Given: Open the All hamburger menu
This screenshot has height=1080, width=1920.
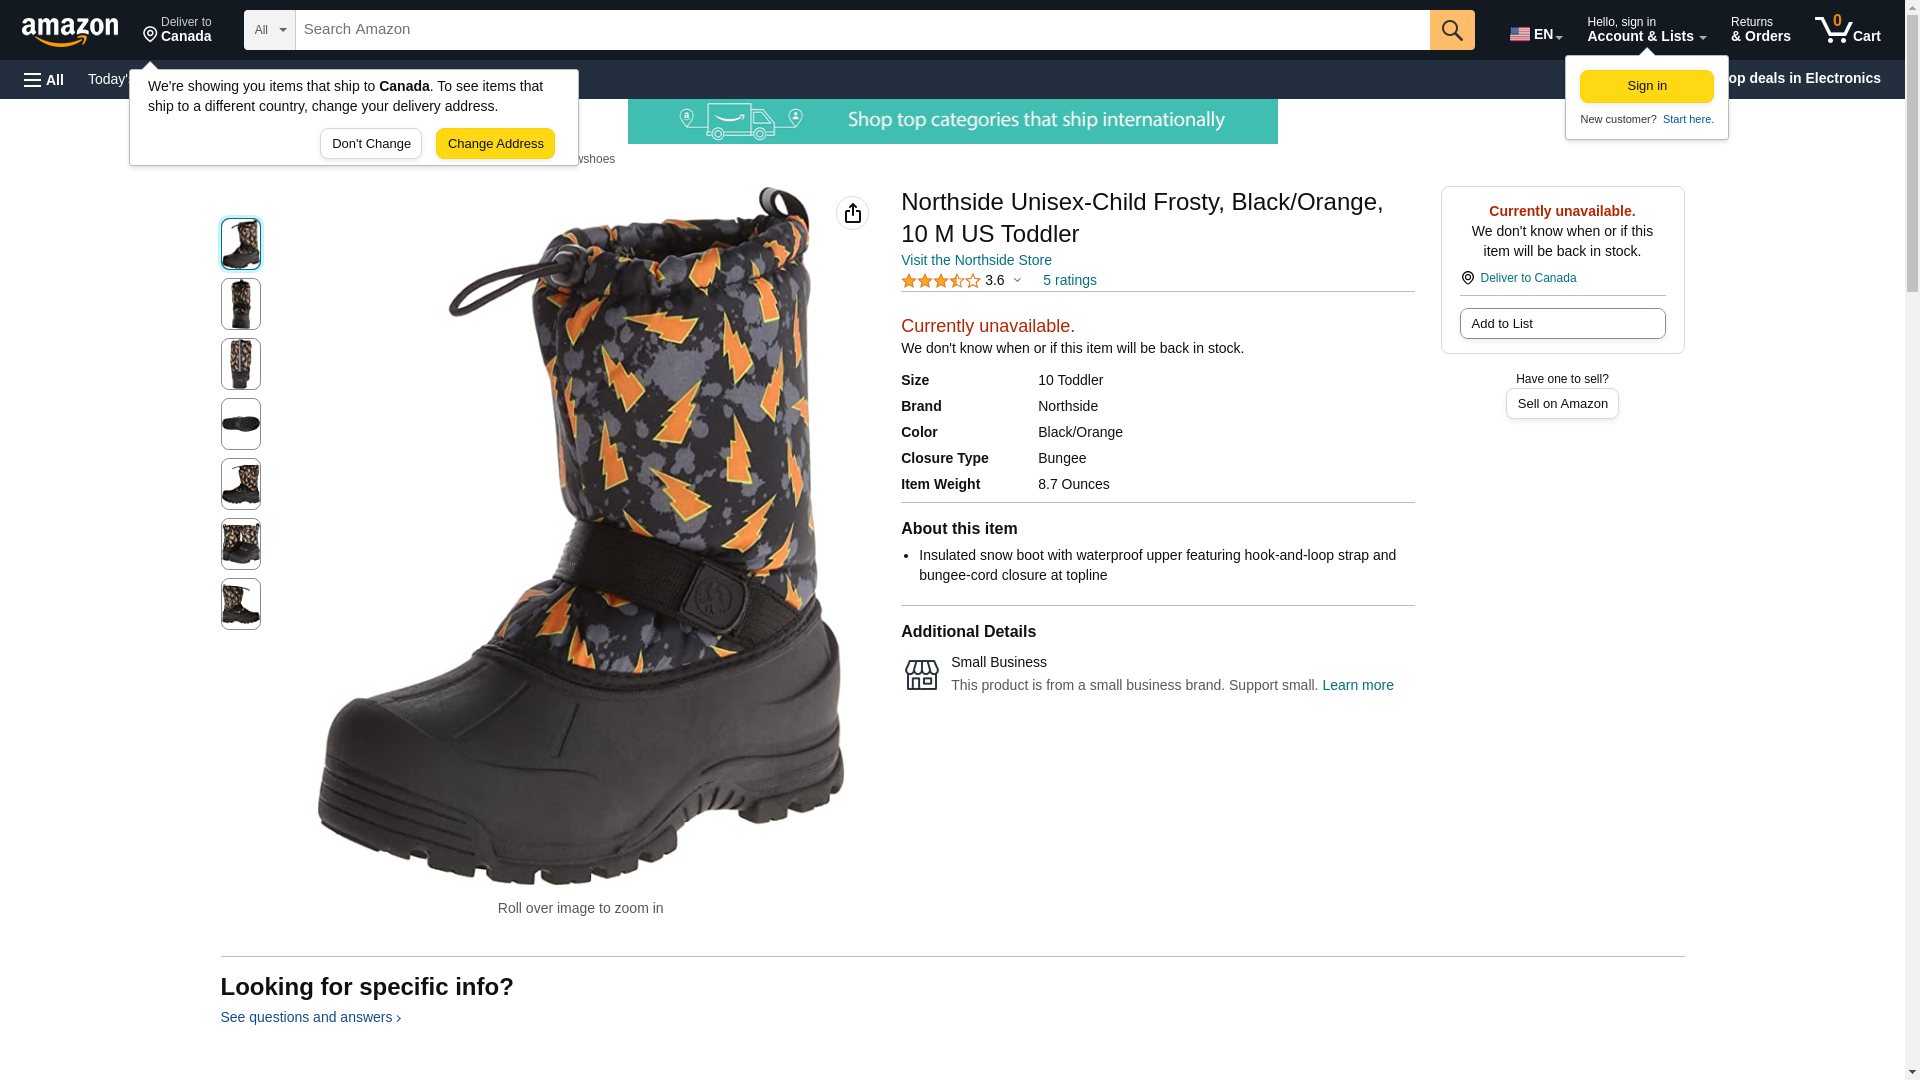Looking at the screenshot, I should 44,79.
